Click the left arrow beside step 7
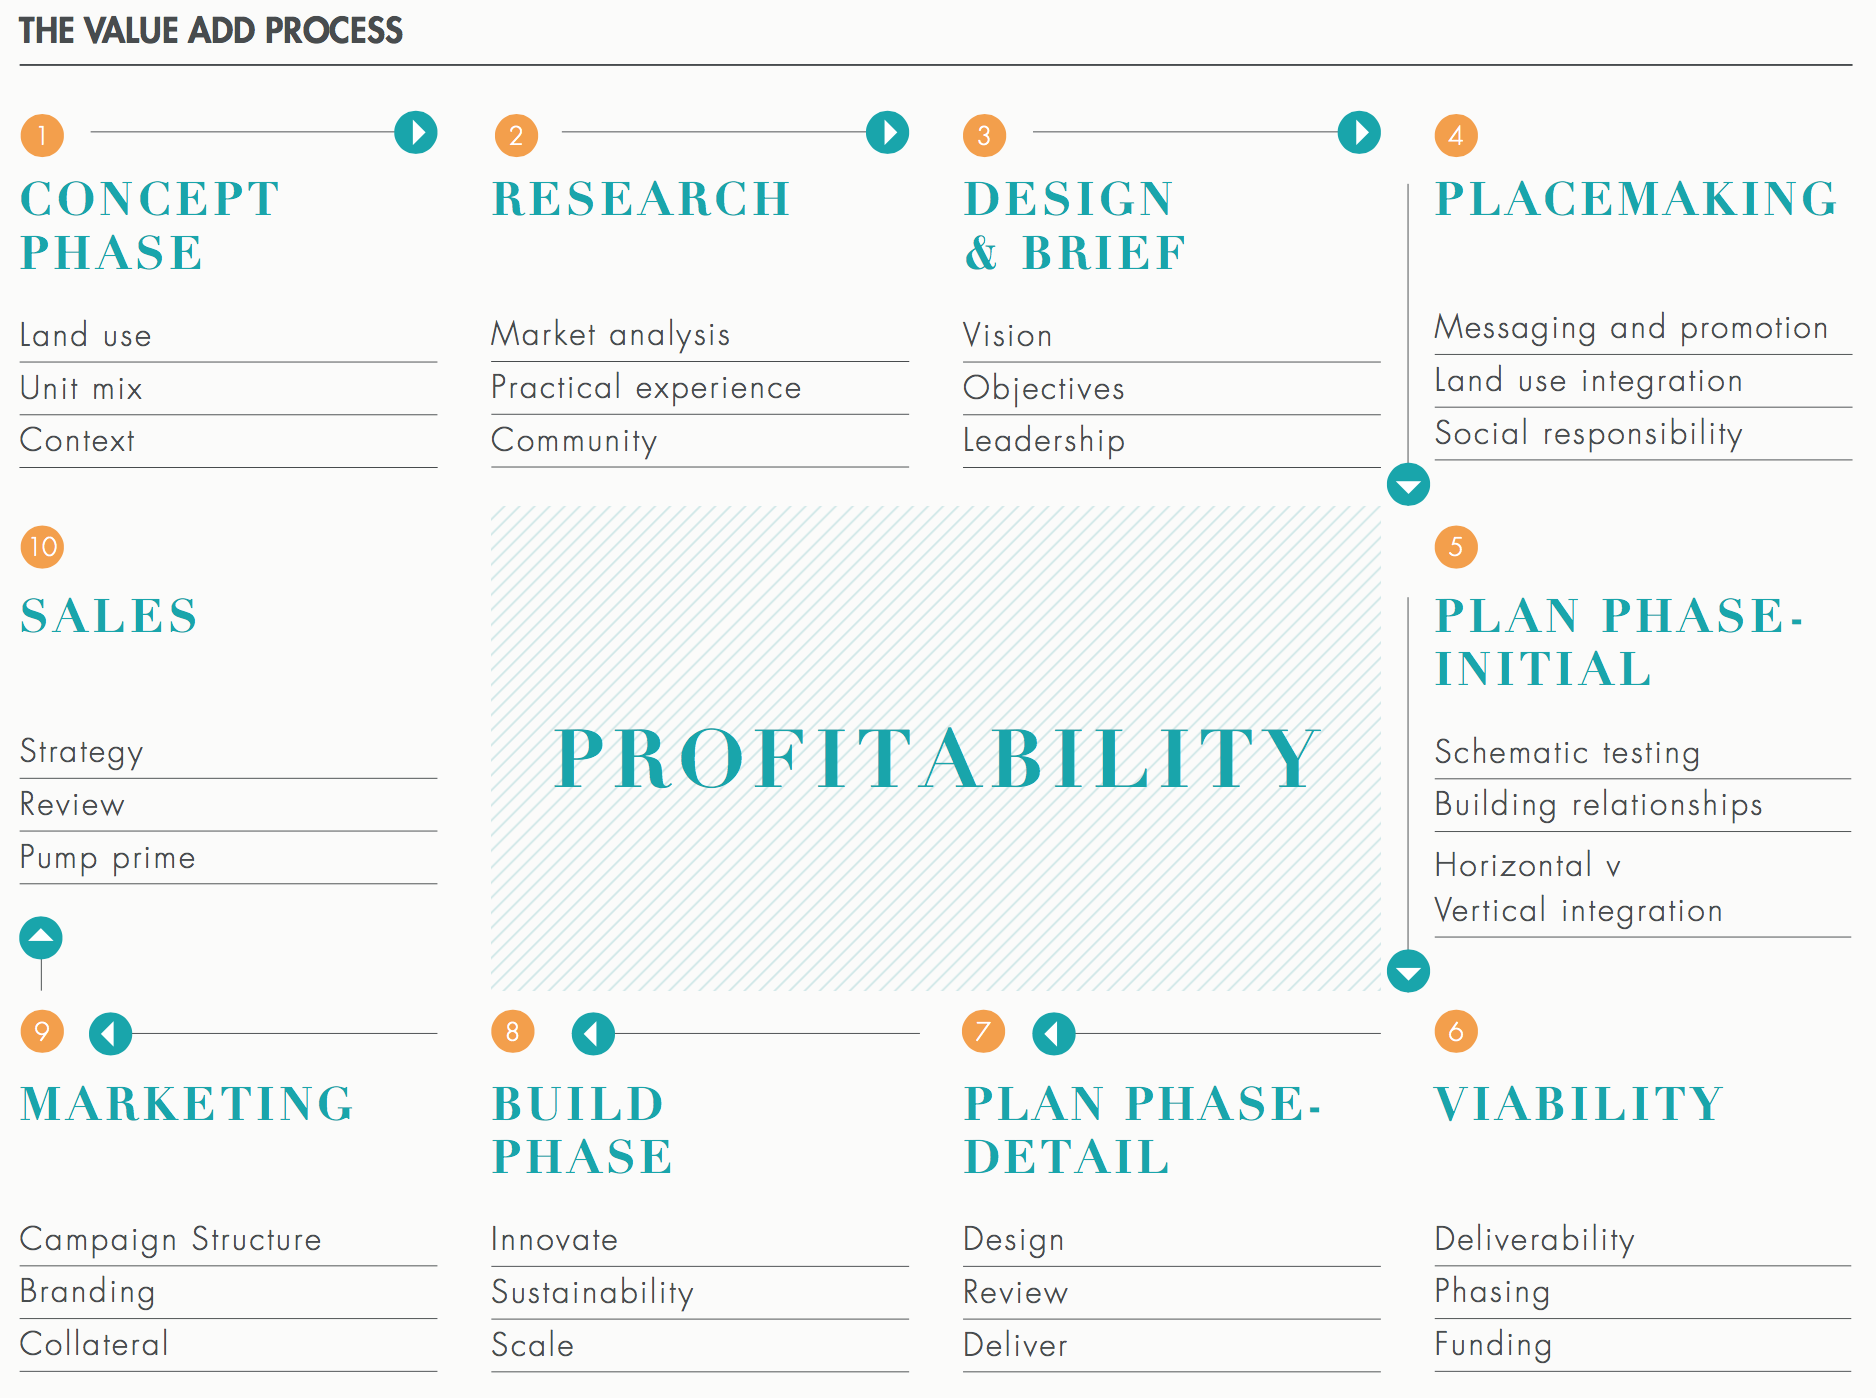The height and width of the screenshot is (1398, 1876). pyautogui.click(x=1054, y=1033)
